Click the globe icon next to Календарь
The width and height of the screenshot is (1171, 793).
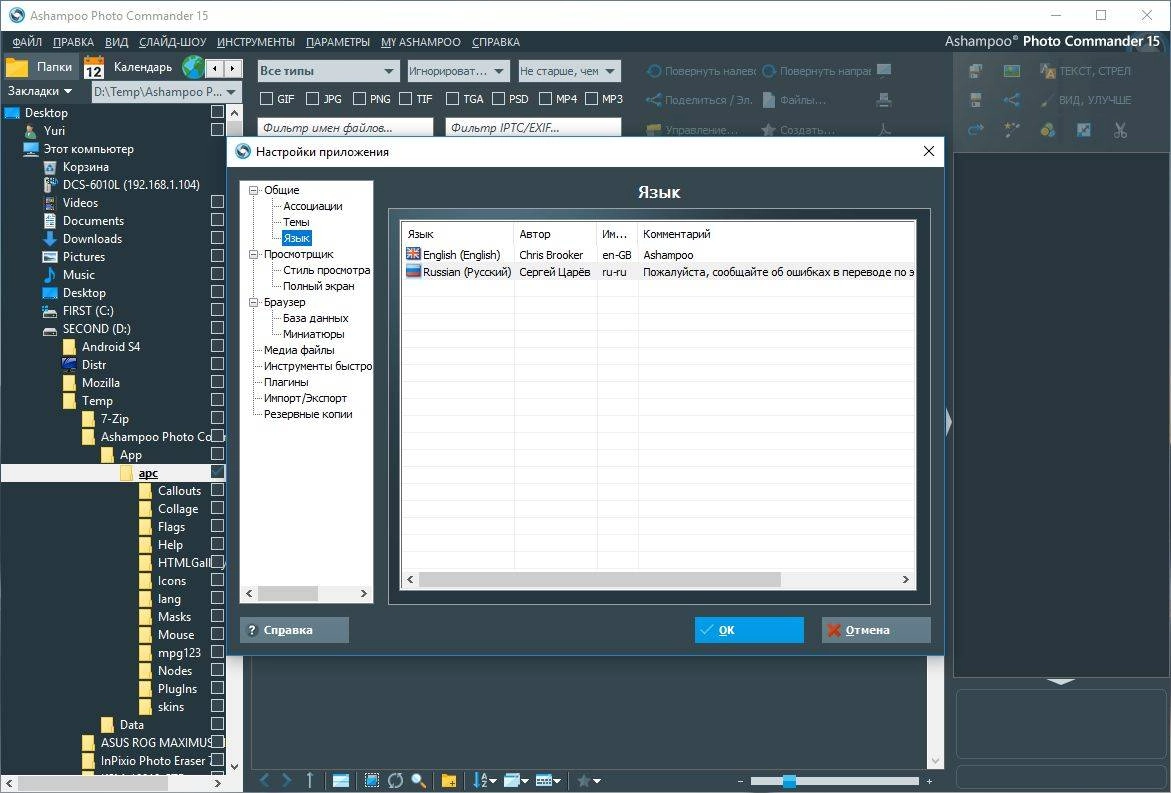coord(193,67)
